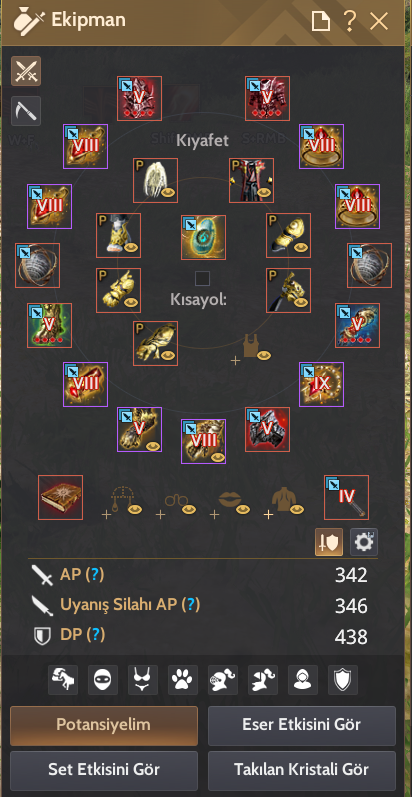Open help with the question mark icon
Image resolution: width=412 pixels, height=797 pixels.
tap(350, 21)
